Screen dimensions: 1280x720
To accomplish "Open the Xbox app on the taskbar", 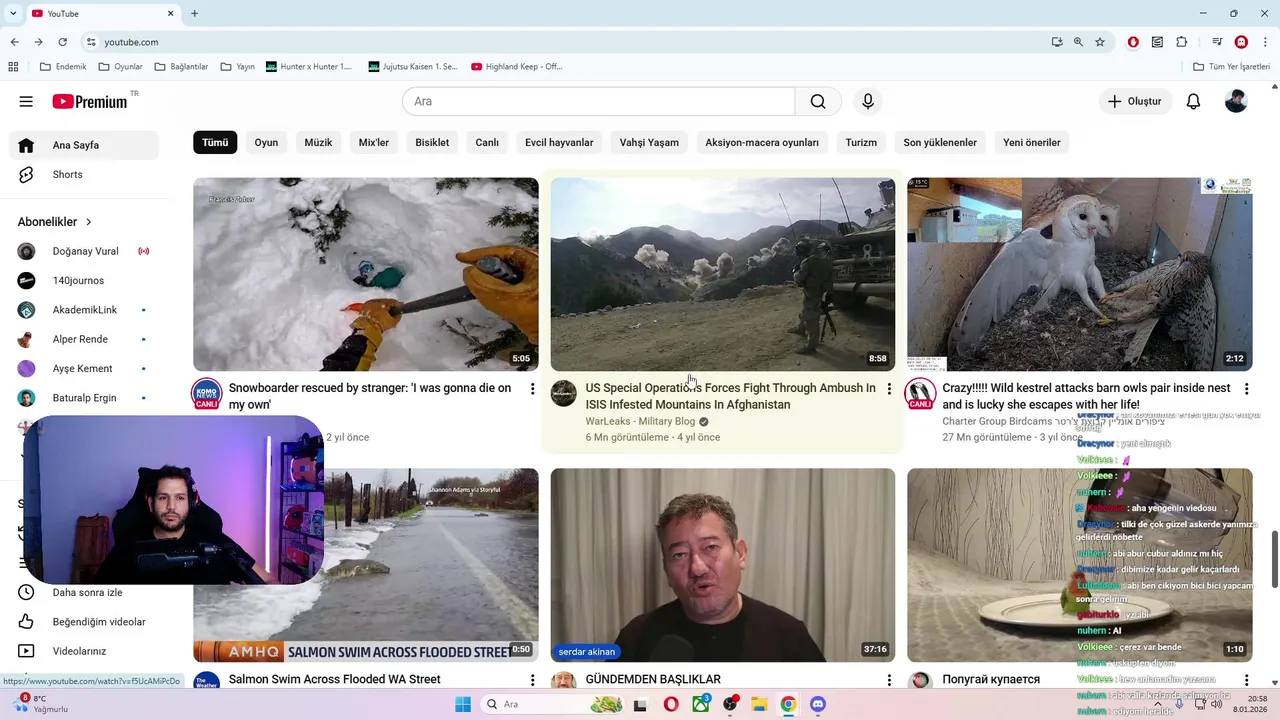I will (701, 704).
